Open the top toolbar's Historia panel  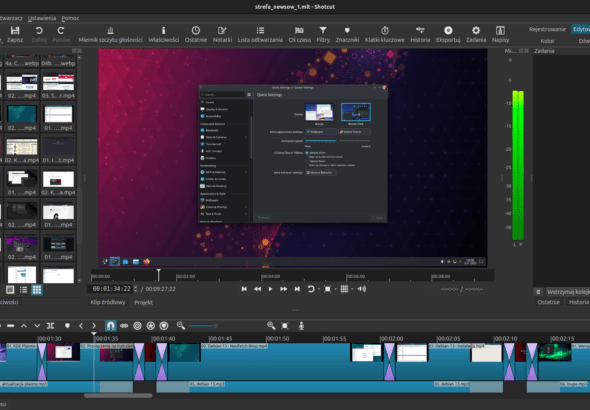click(x=420, y=34)
